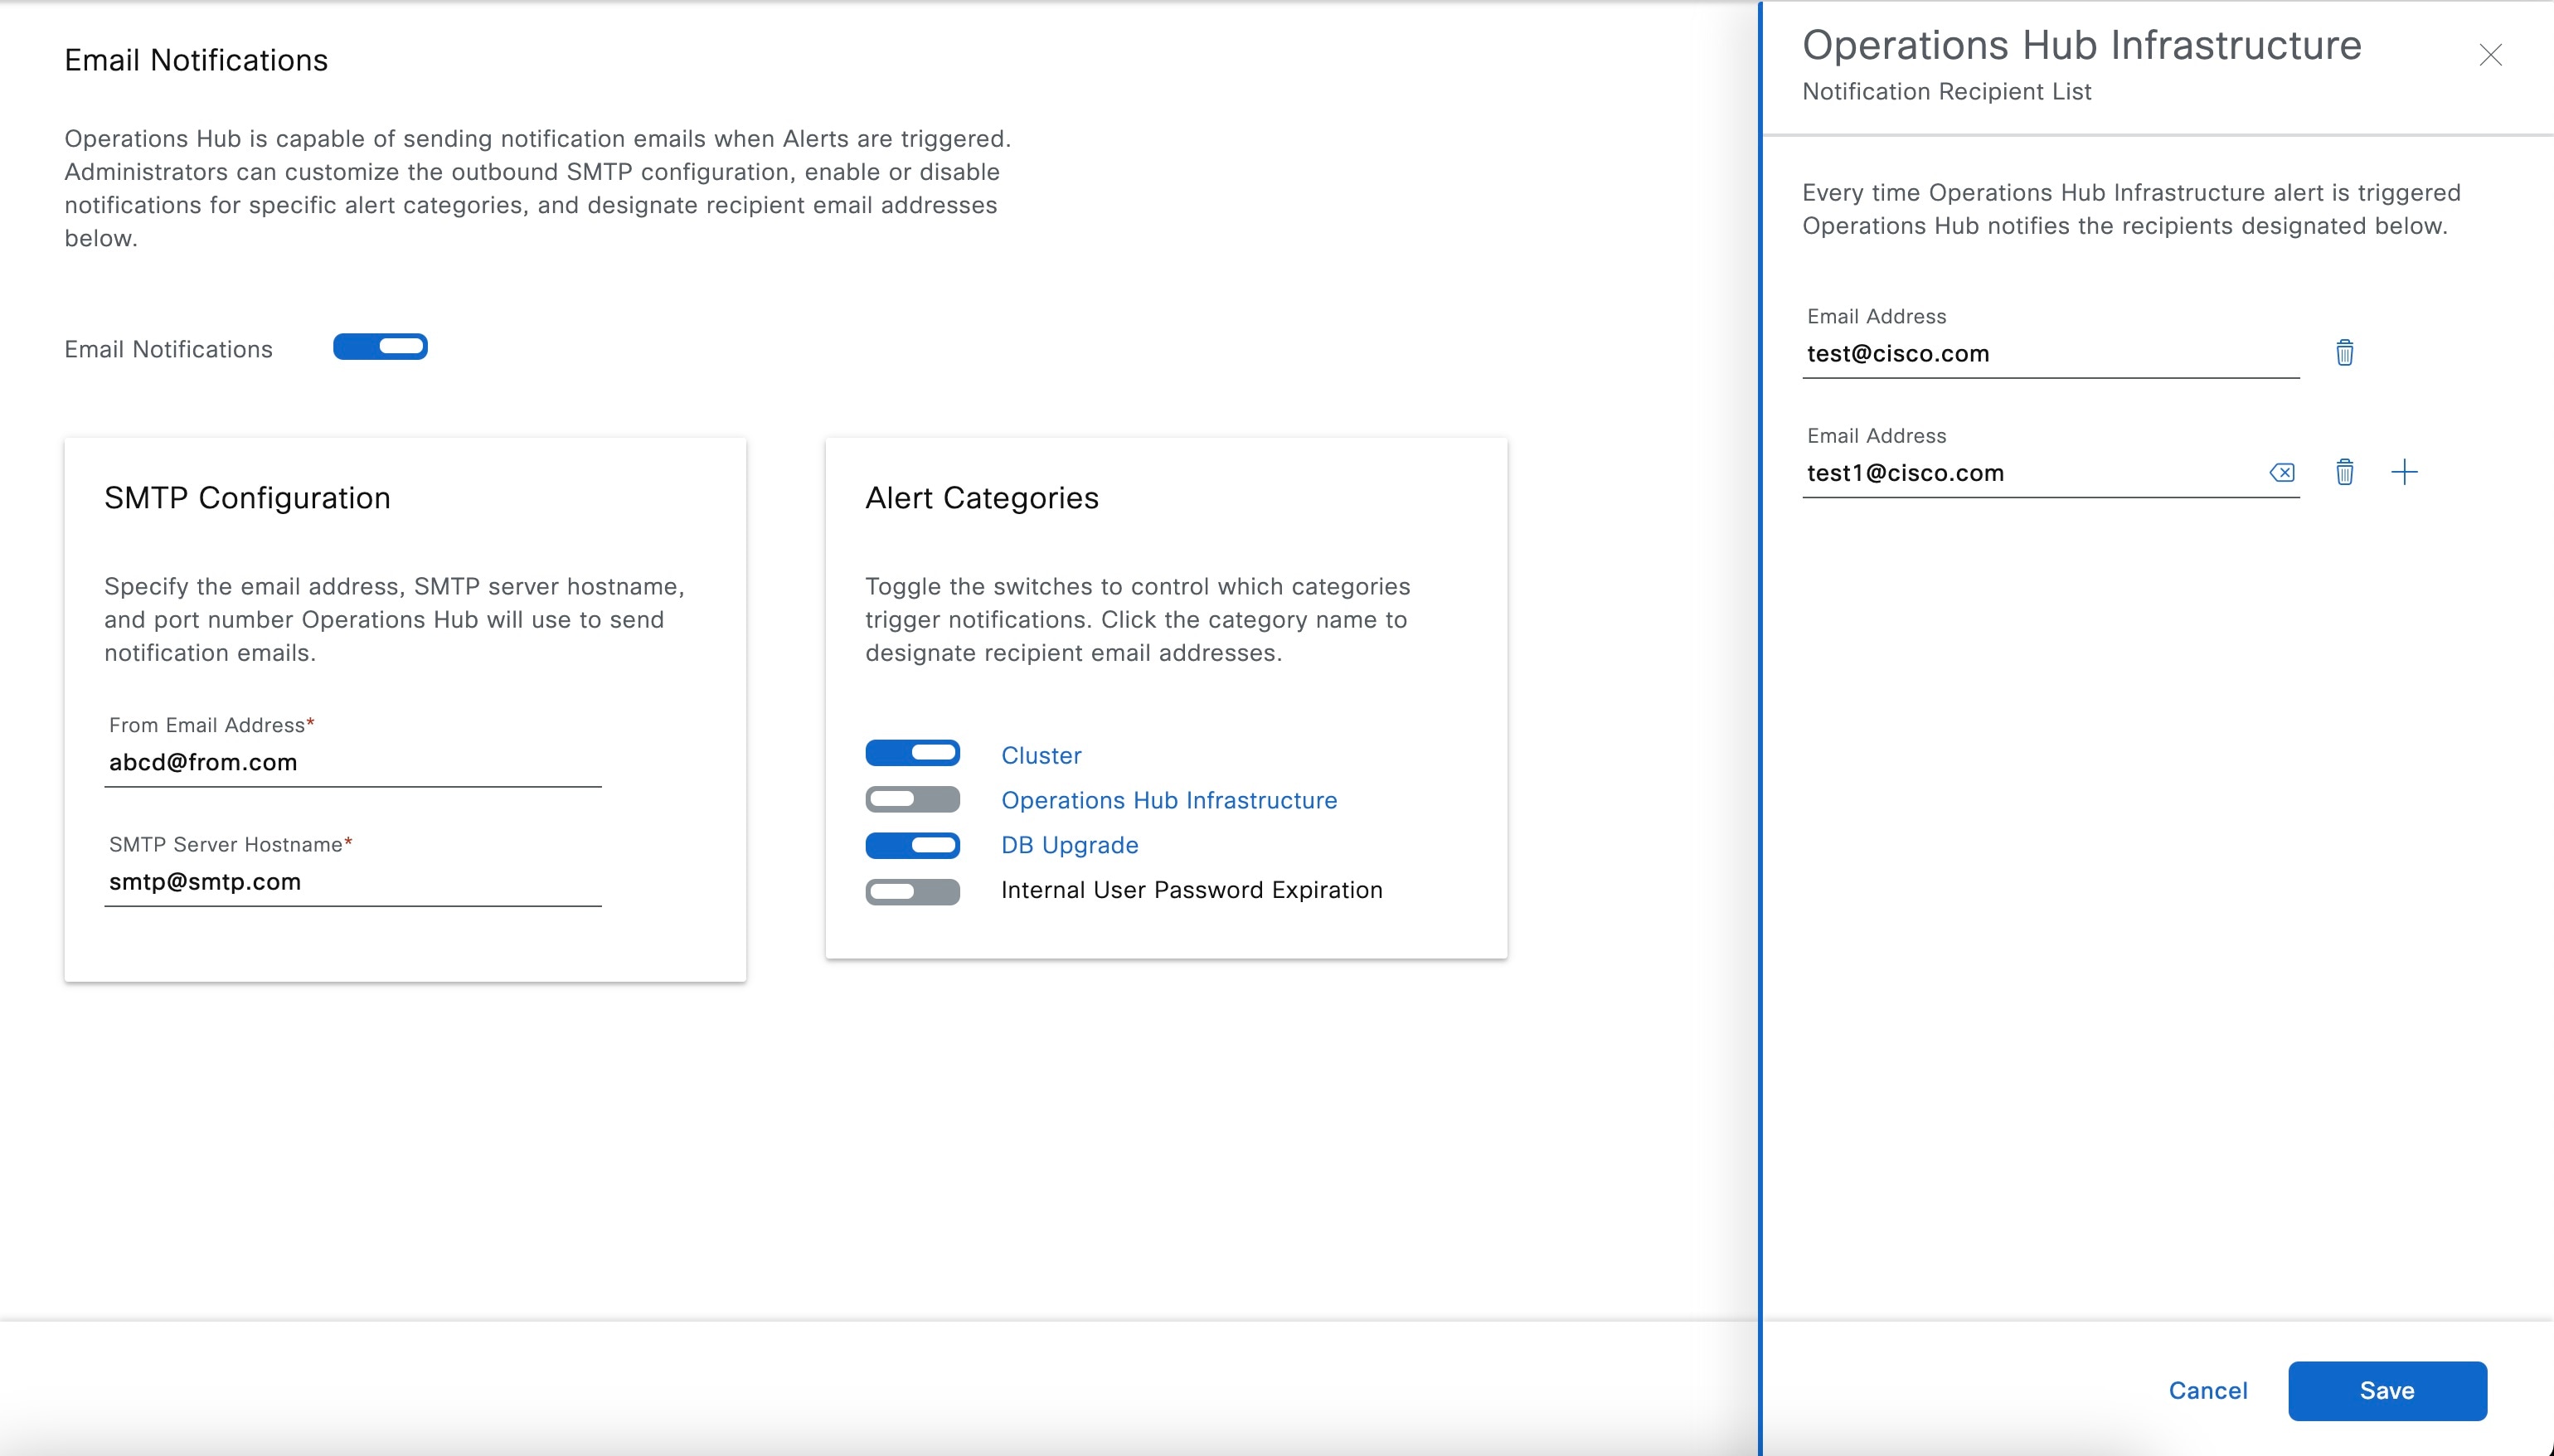
Task: Open the DB Upgrade recipient list
Action: pyautogui.click(x=1069, y=845)
